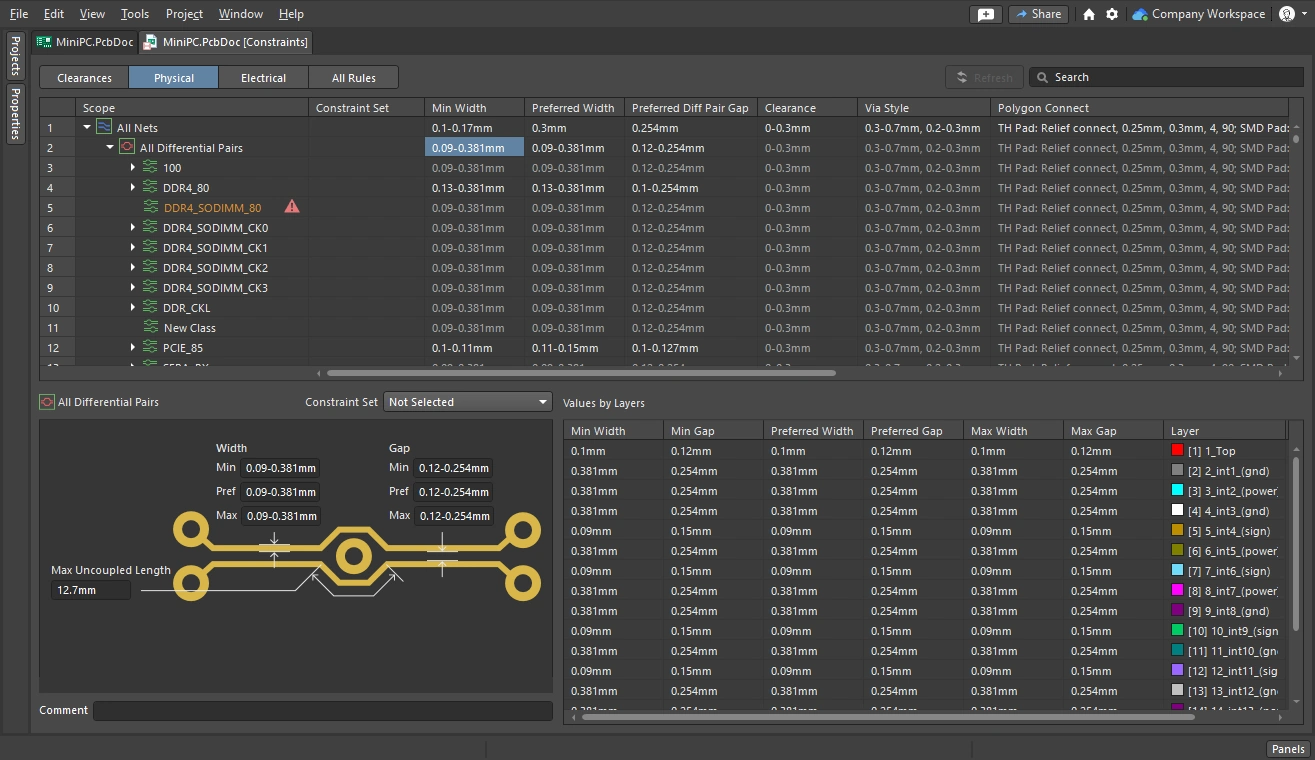The image size is (1315, 760).
Task: Click the All Nets scope icon
Action: [x=105, y=128]
